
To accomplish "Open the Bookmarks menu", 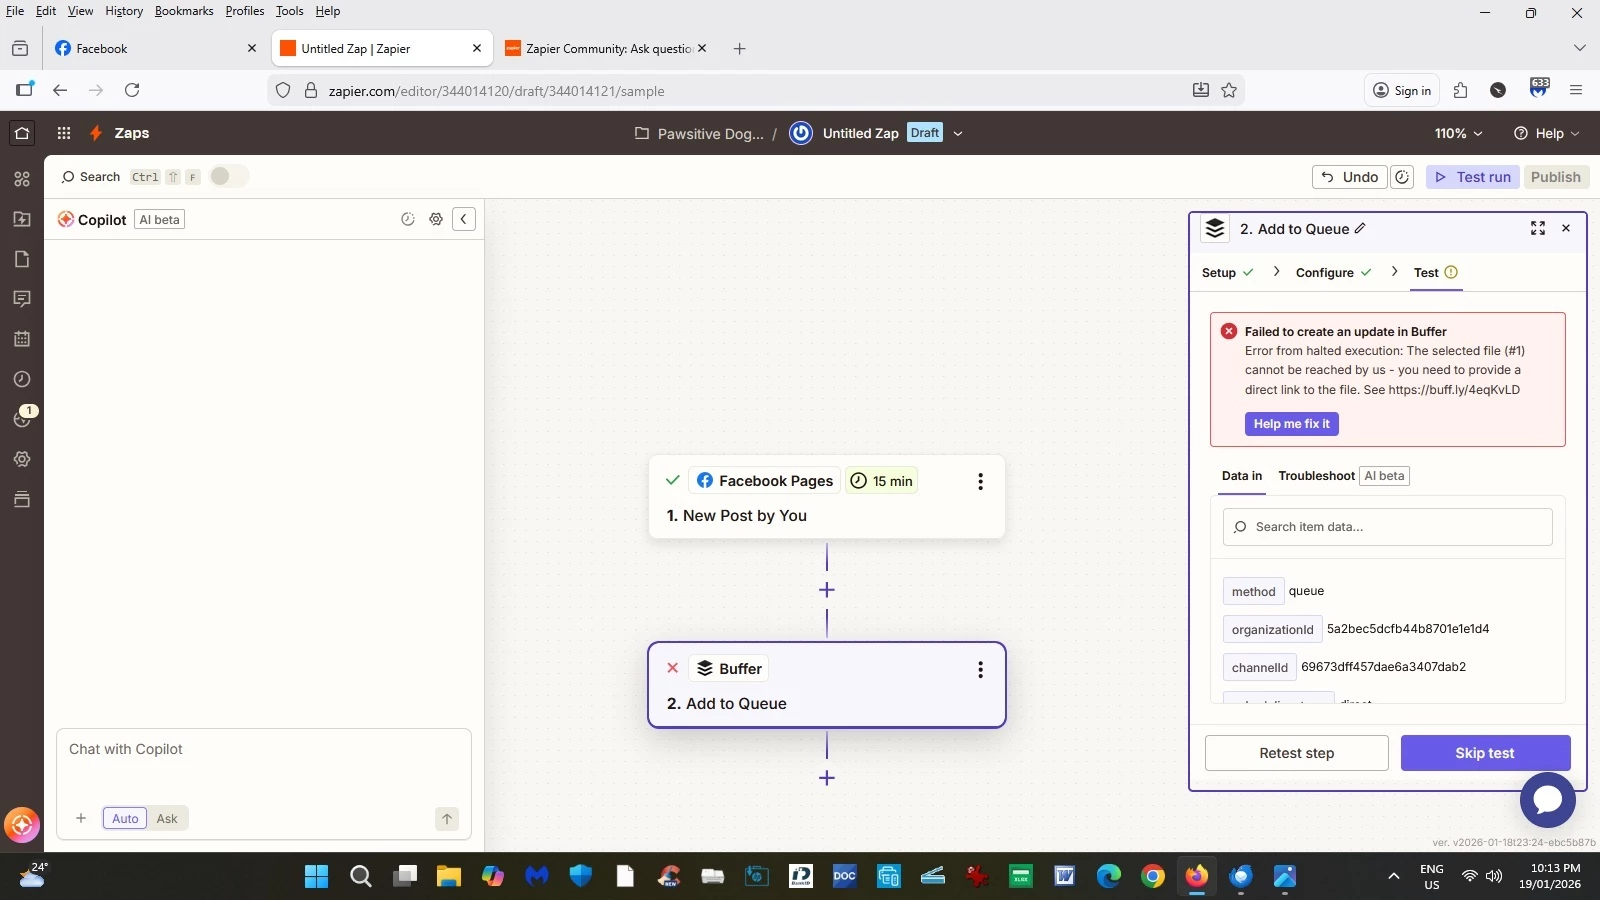I will [184, 11].
